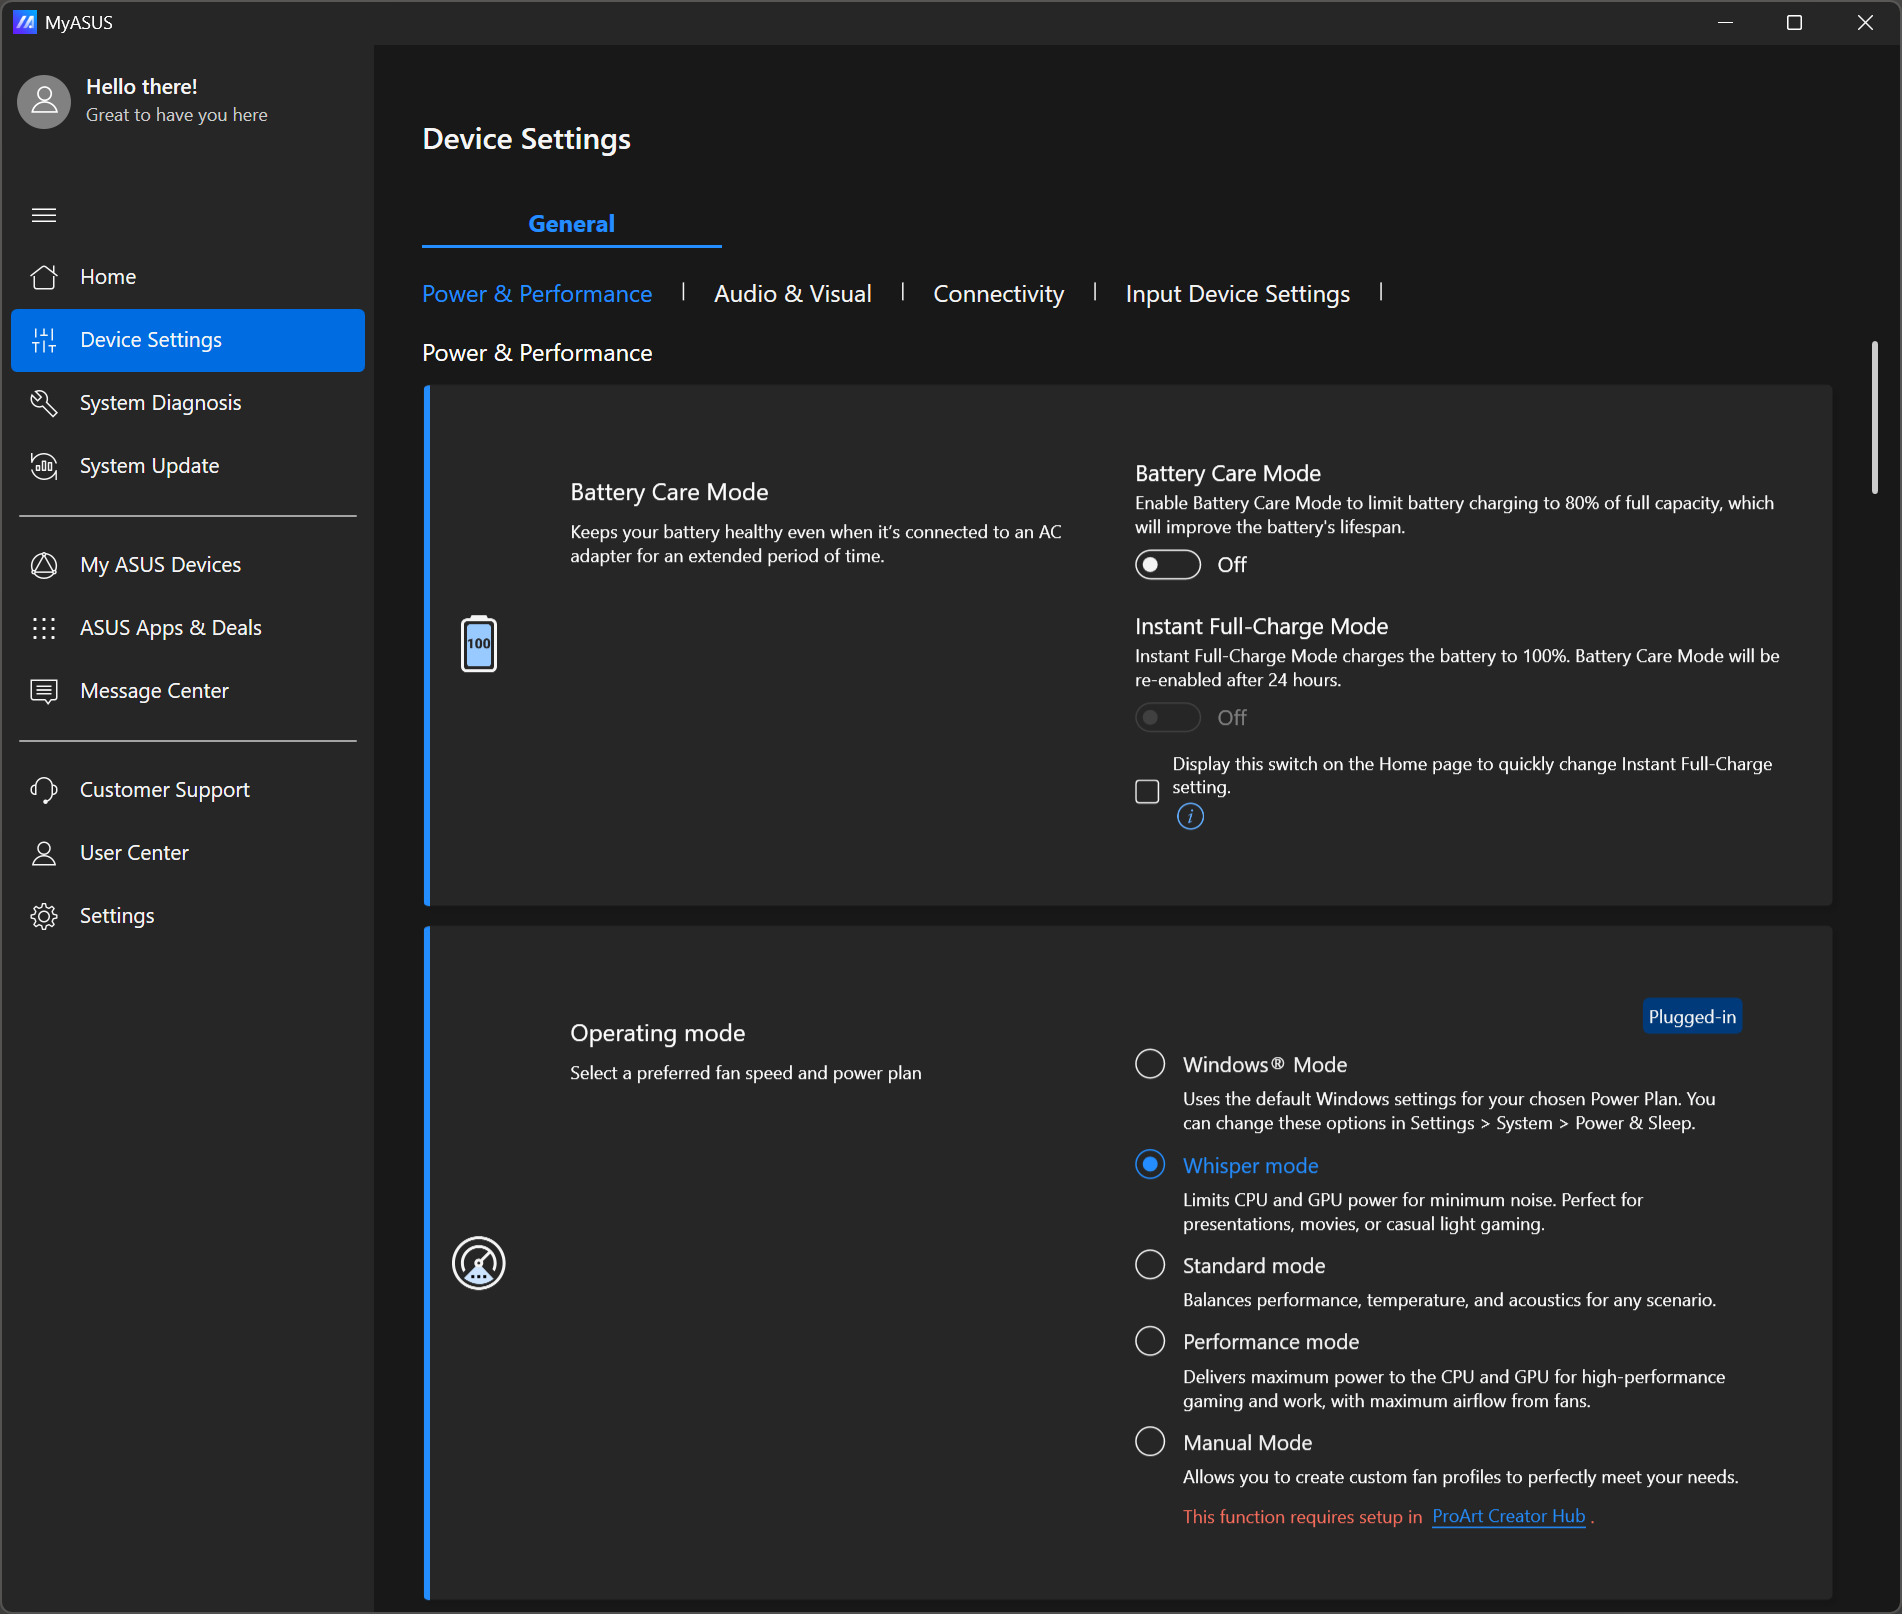Click the Customer Support headset icon
Viewport: 1902px width, 1614px height.
click(x=44, y=790)
